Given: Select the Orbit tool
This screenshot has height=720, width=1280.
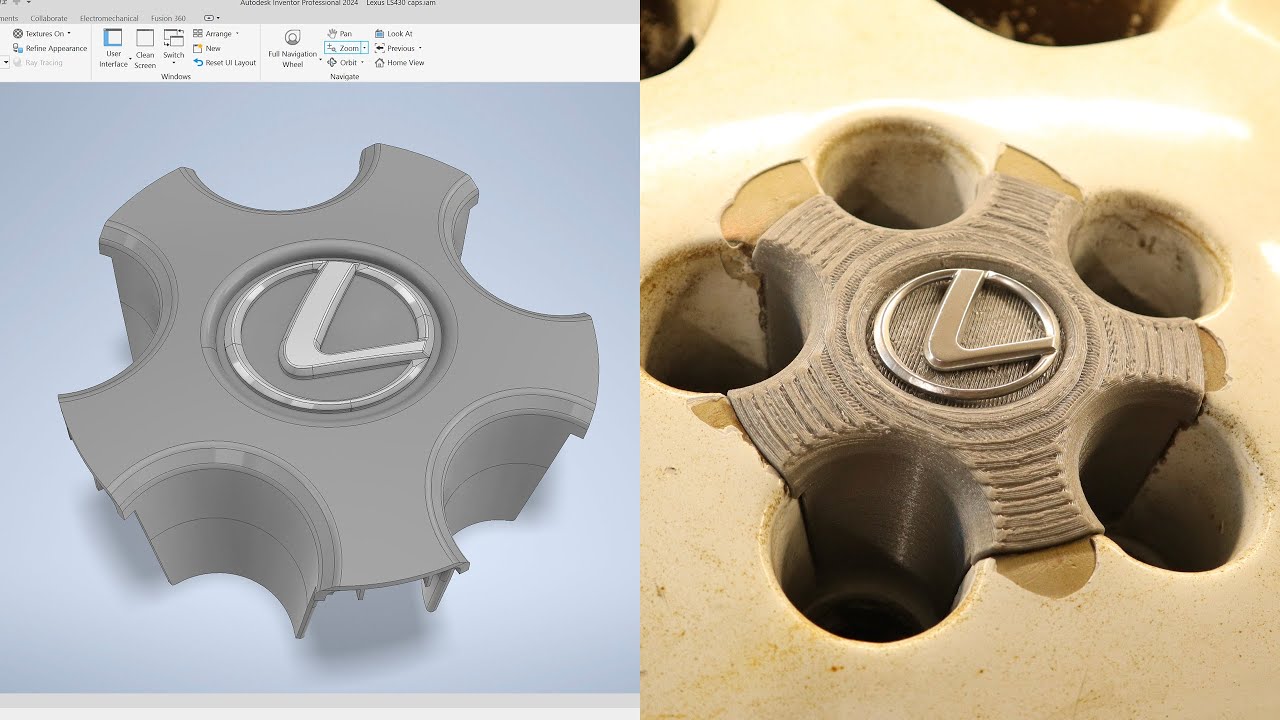Looking at the screenshot, I should [x=342, y=62].
